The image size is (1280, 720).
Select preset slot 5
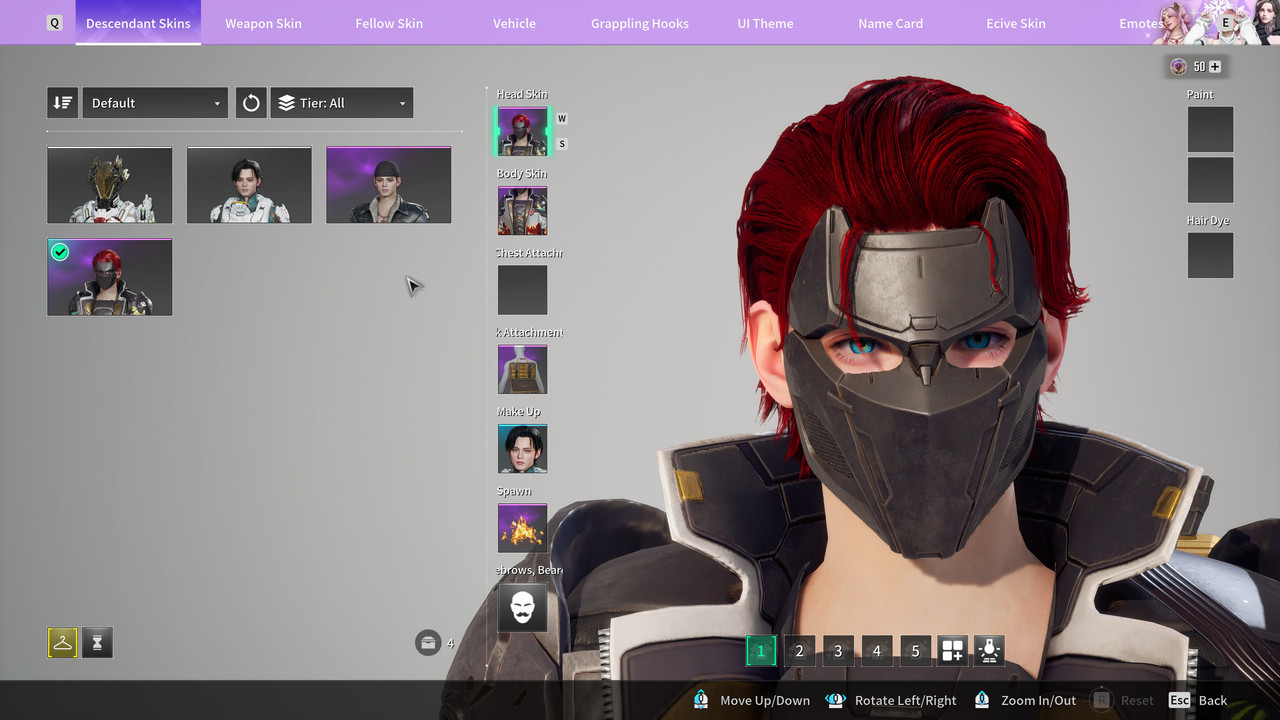[x=915, y=651]
